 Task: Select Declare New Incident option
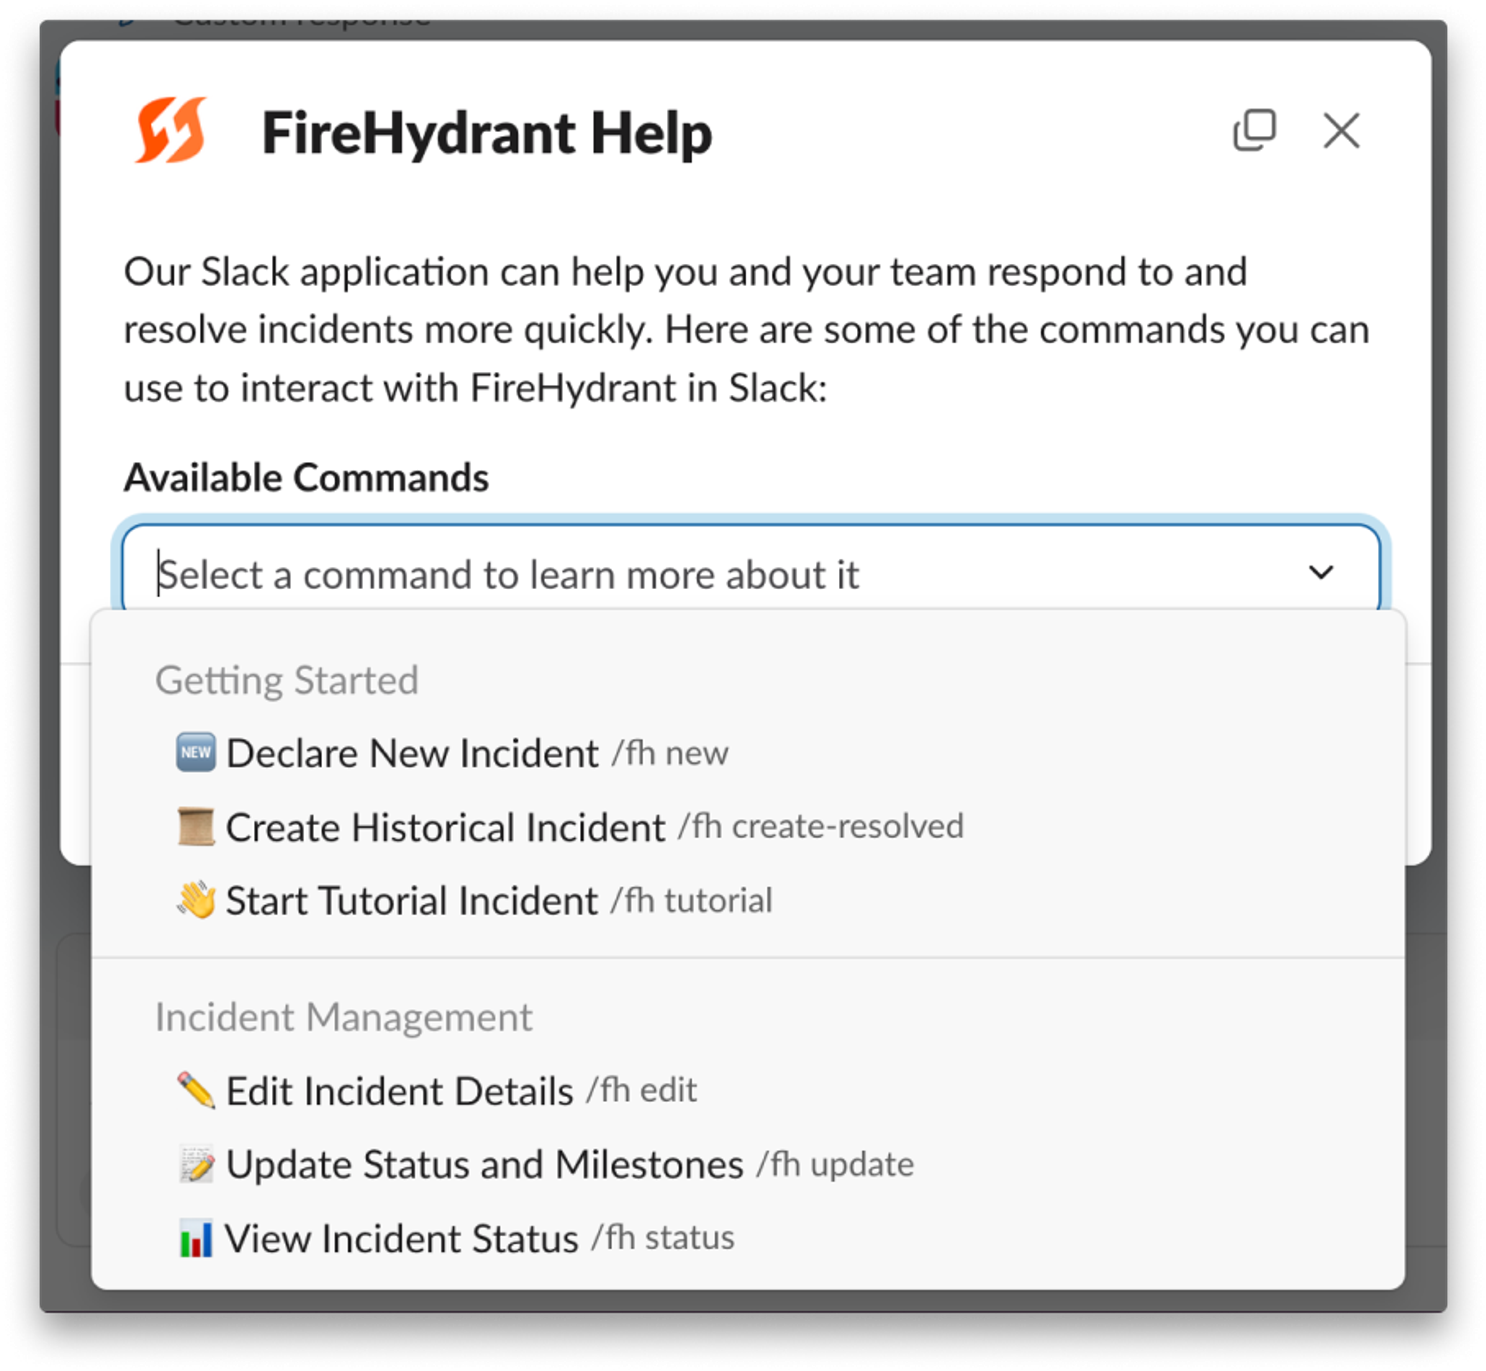748,753
